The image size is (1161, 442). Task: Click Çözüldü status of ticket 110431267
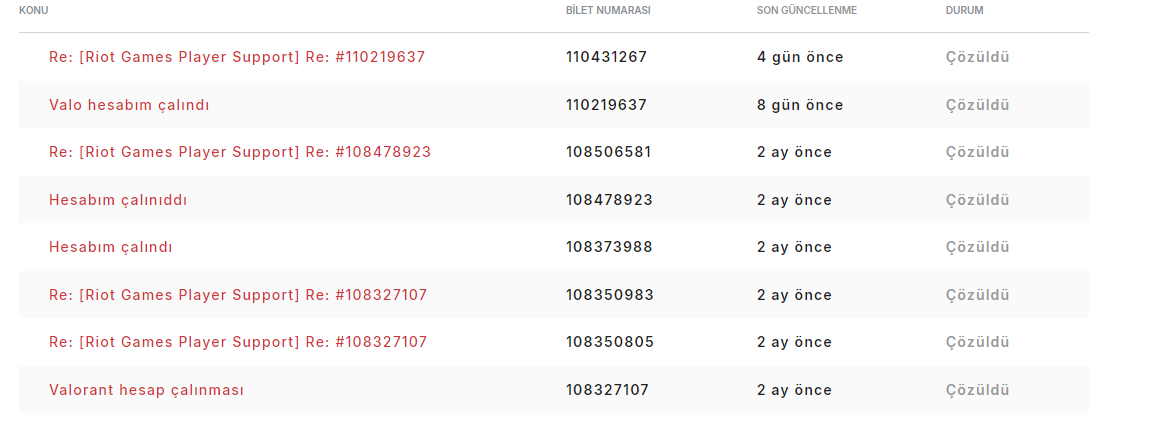tap(977, 57)
